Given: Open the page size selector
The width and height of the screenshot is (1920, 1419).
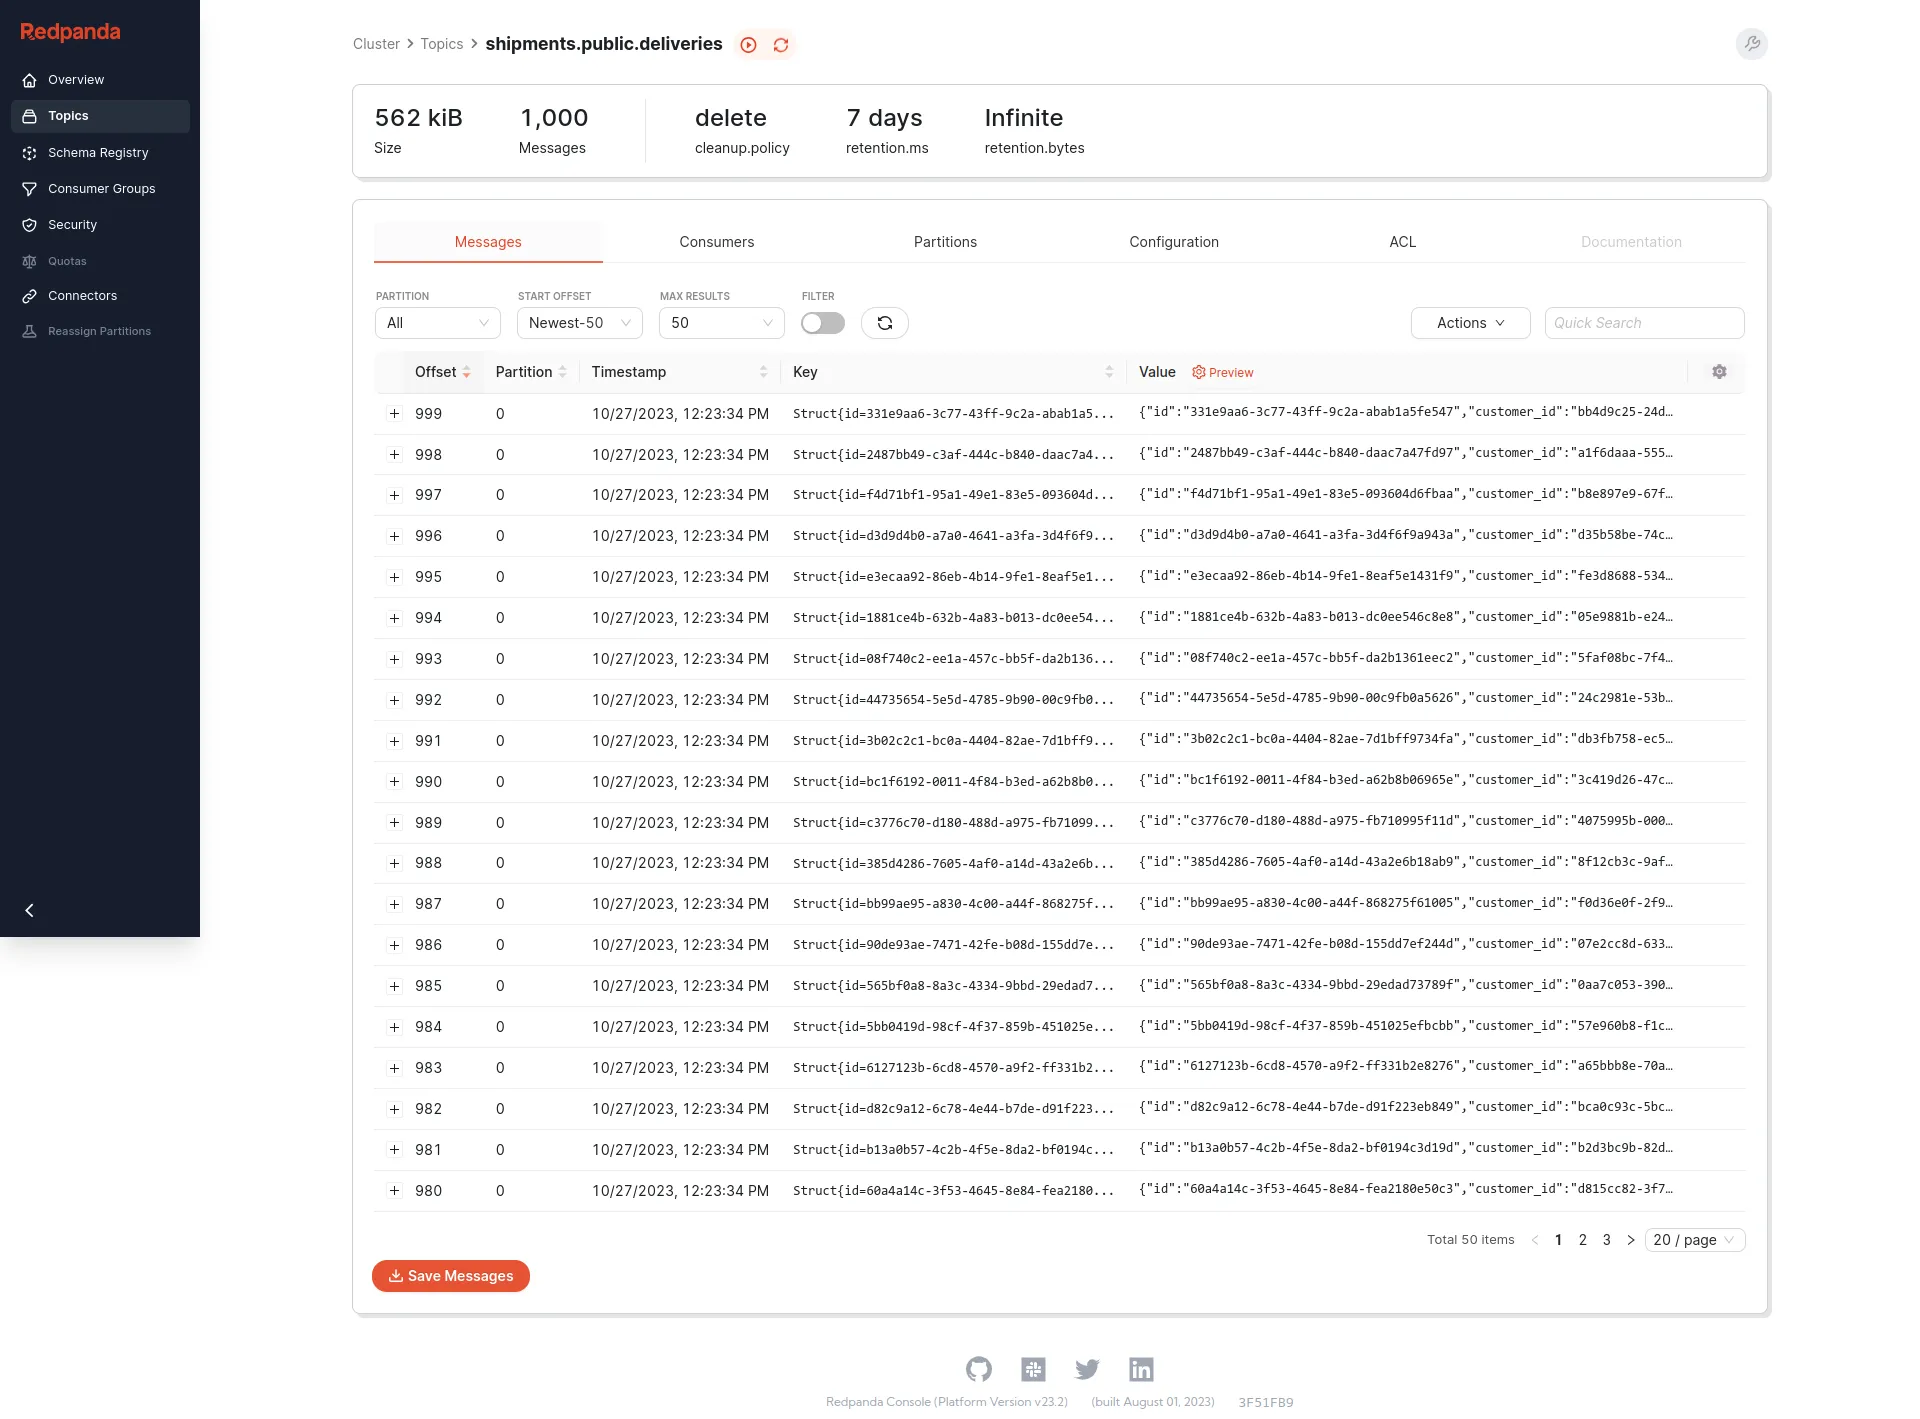Looking at the screenshot, I should pyautogui.click(x=1695, y=1239).
